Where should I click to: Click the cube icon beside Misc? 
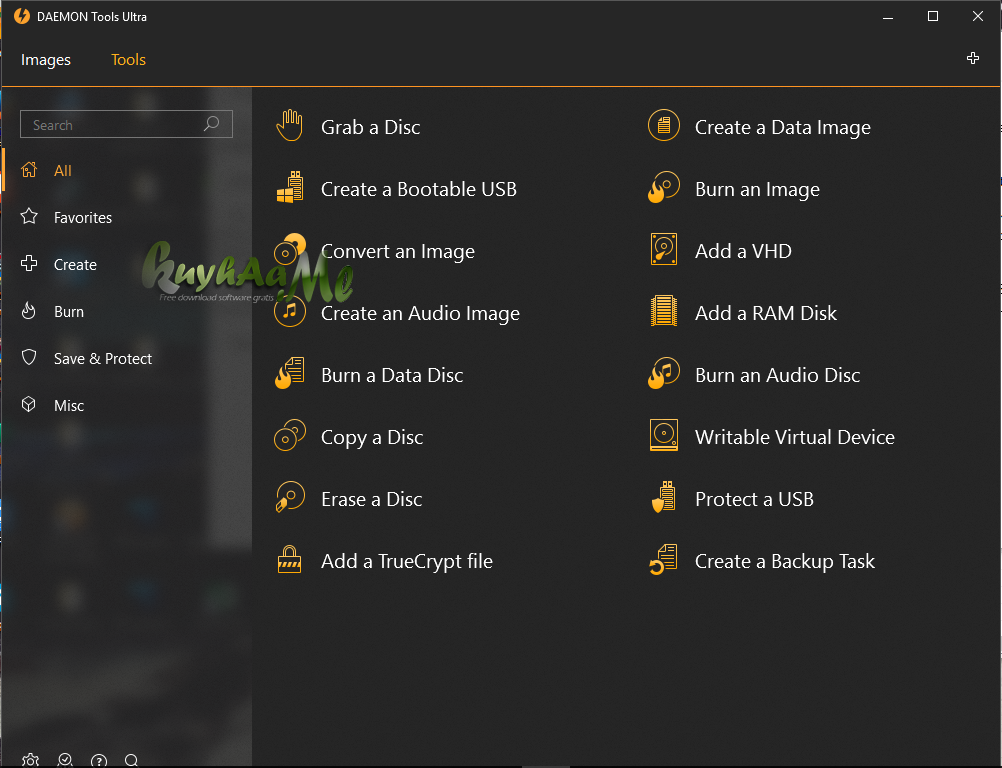[x=29, y=404]
